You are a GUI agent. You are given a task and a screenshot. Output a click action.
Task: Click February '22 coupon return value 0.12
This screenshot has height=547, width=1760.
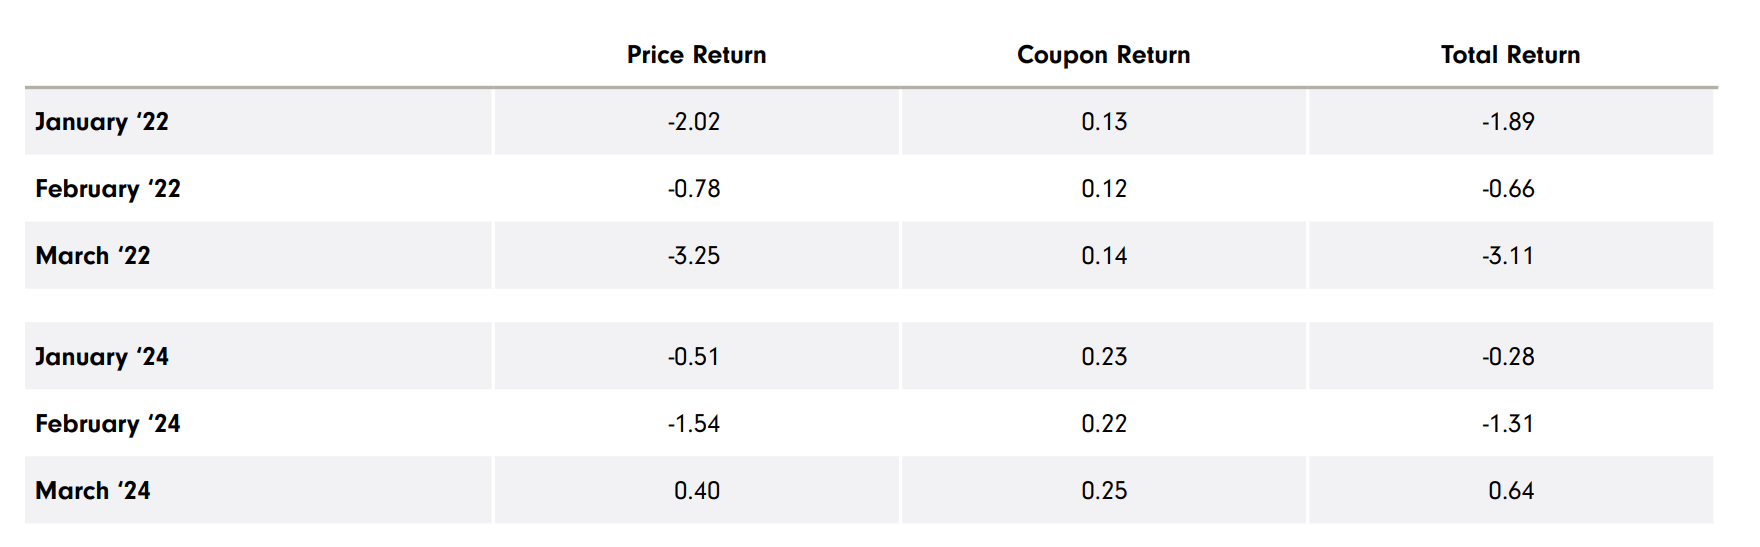pyautogui.click(x=1104, y=189)
